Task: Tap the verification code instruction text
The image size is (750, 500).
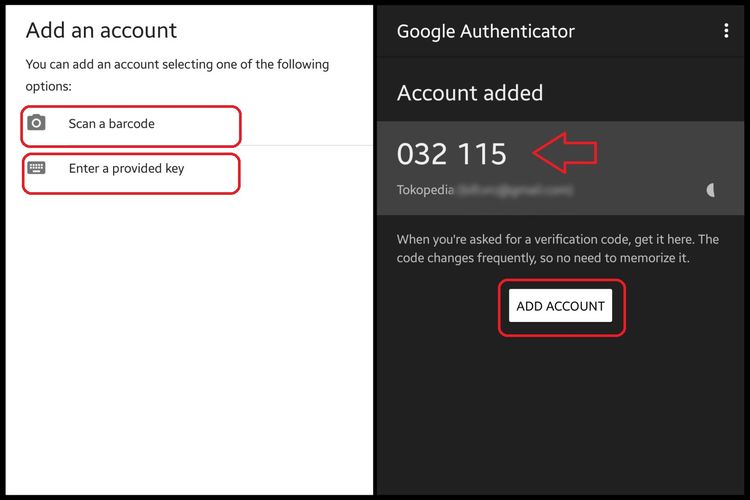Action: (x=557, y=248)
